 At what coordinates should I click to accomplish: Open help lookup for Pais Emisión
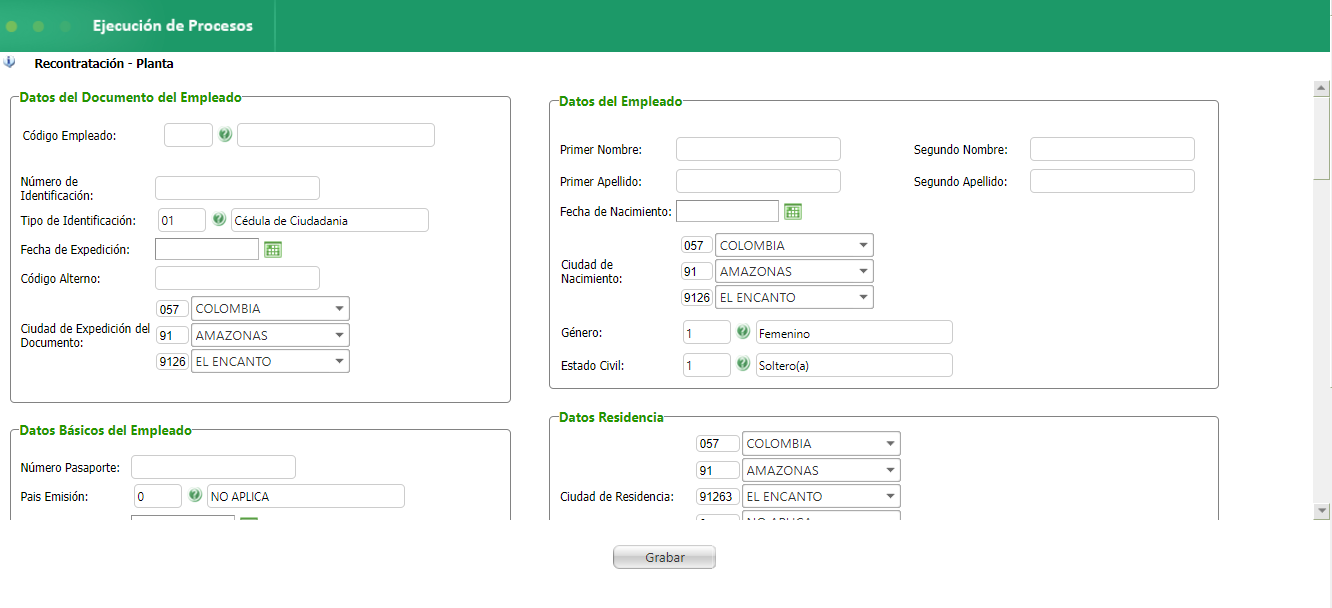click(195, 495)
